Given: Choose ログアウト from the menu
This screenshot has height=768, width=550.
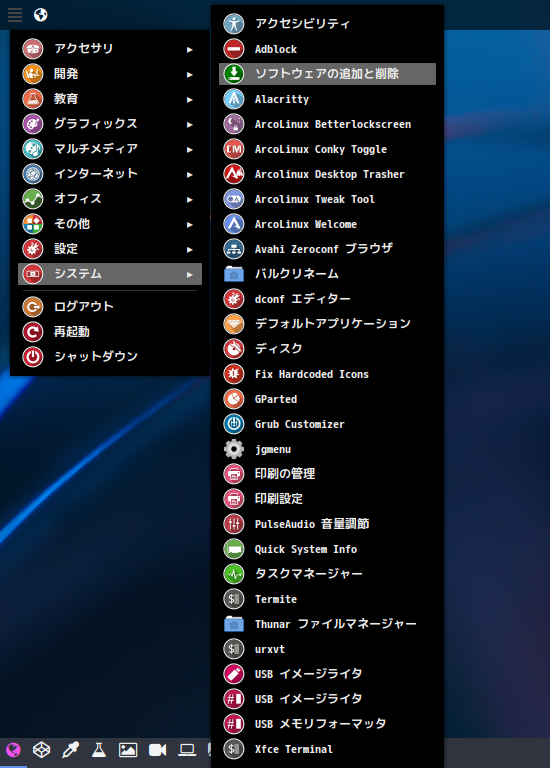Looking at the screenshot, I should click(110, 307).
